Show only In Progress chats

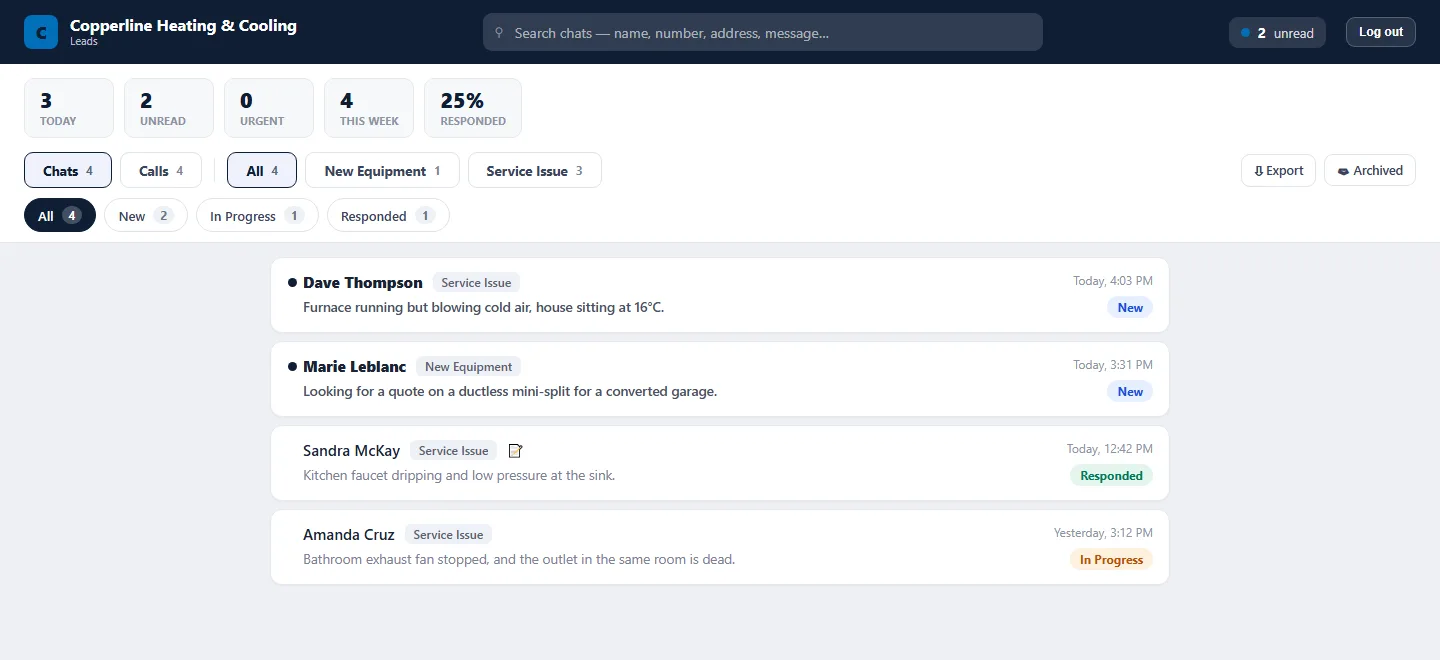coord(257,215)
